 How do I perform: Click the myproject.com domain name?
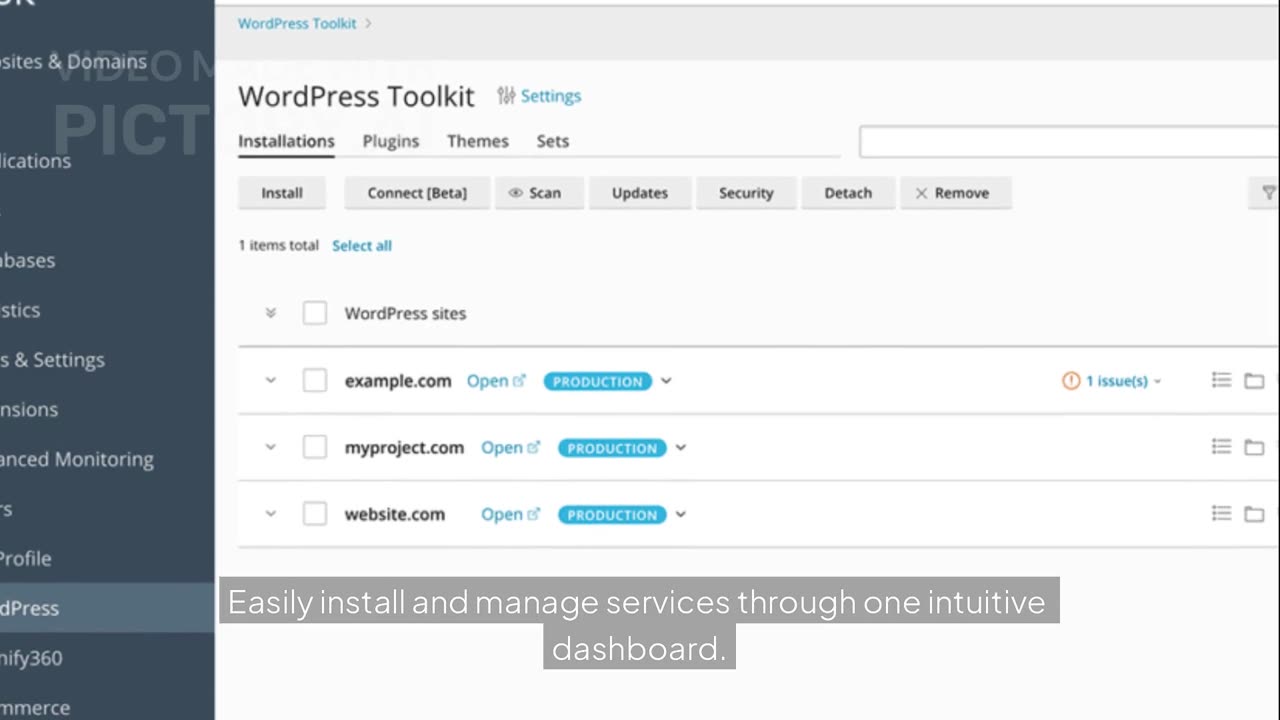point(404,448)
